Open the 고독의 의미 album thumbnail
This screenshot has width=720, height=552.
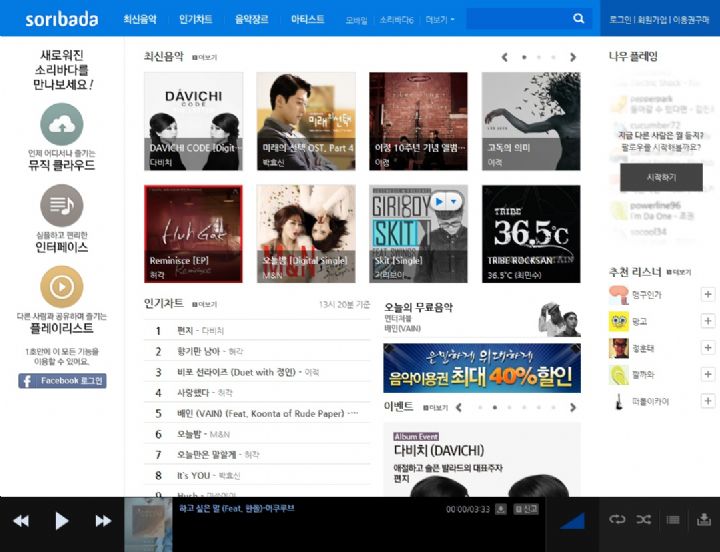tap(531, 121)
